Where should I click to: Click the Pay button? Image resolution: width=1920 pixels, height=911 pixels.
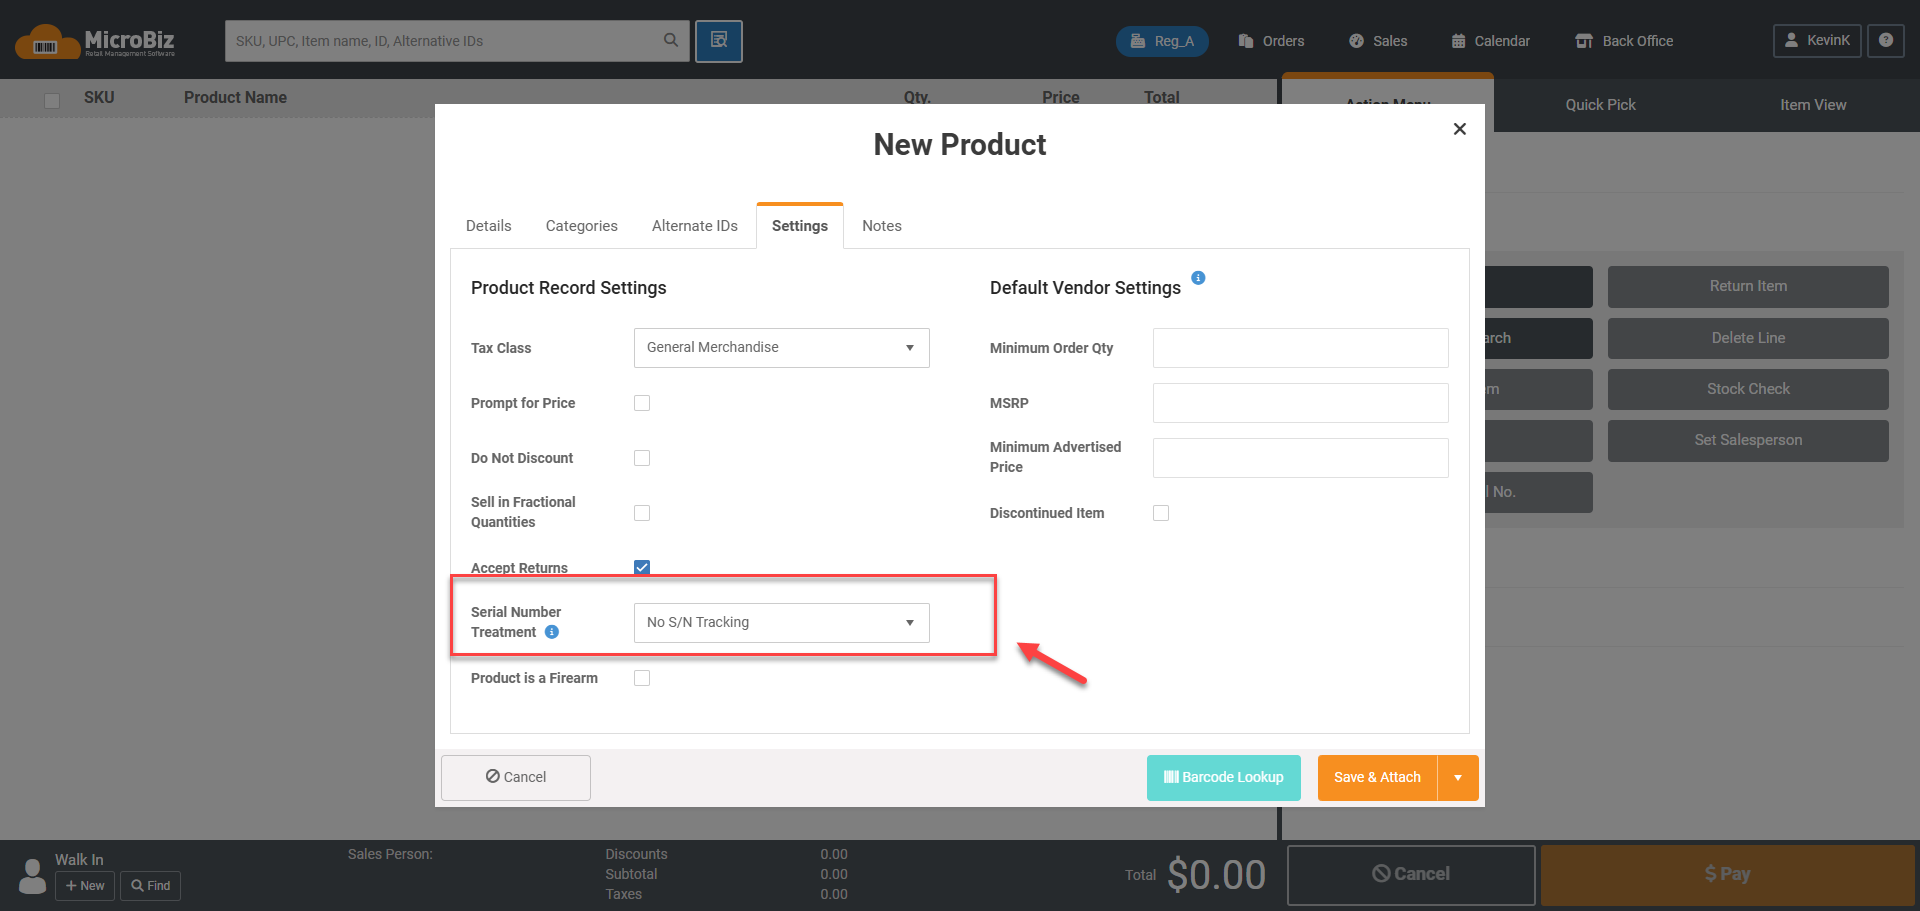click(1728, 875)
